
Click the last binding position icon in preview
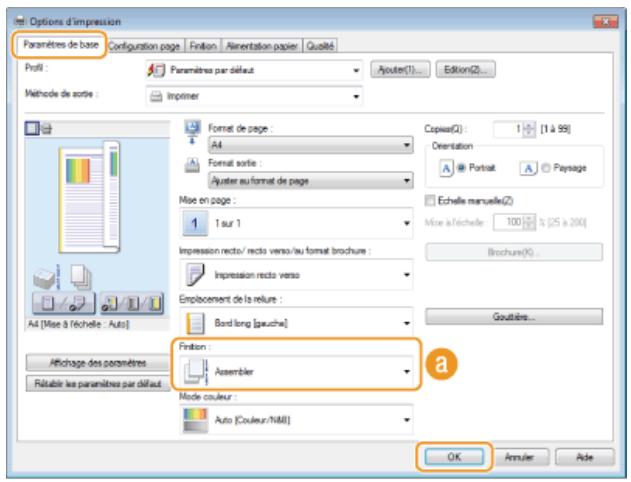pos(155,303)
